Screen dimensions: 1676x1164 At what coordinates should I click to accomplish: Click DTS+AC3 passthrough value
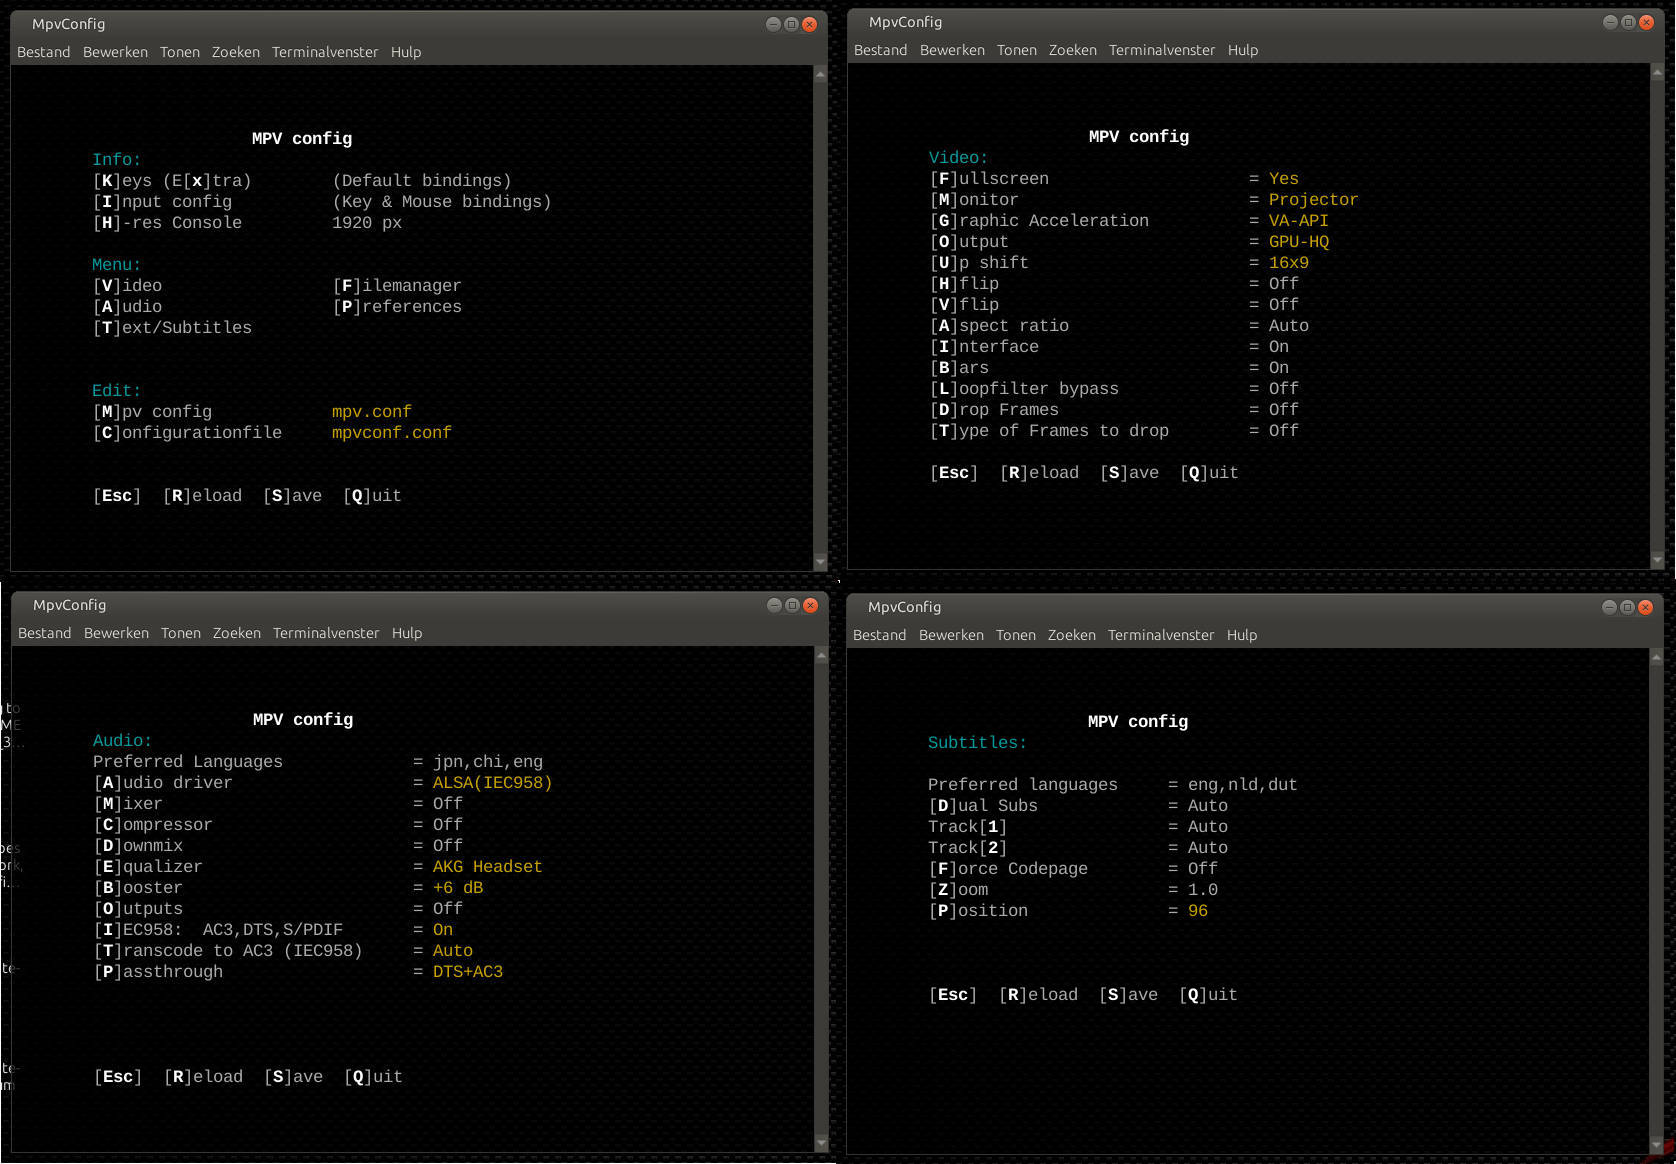tap(468, 972)
